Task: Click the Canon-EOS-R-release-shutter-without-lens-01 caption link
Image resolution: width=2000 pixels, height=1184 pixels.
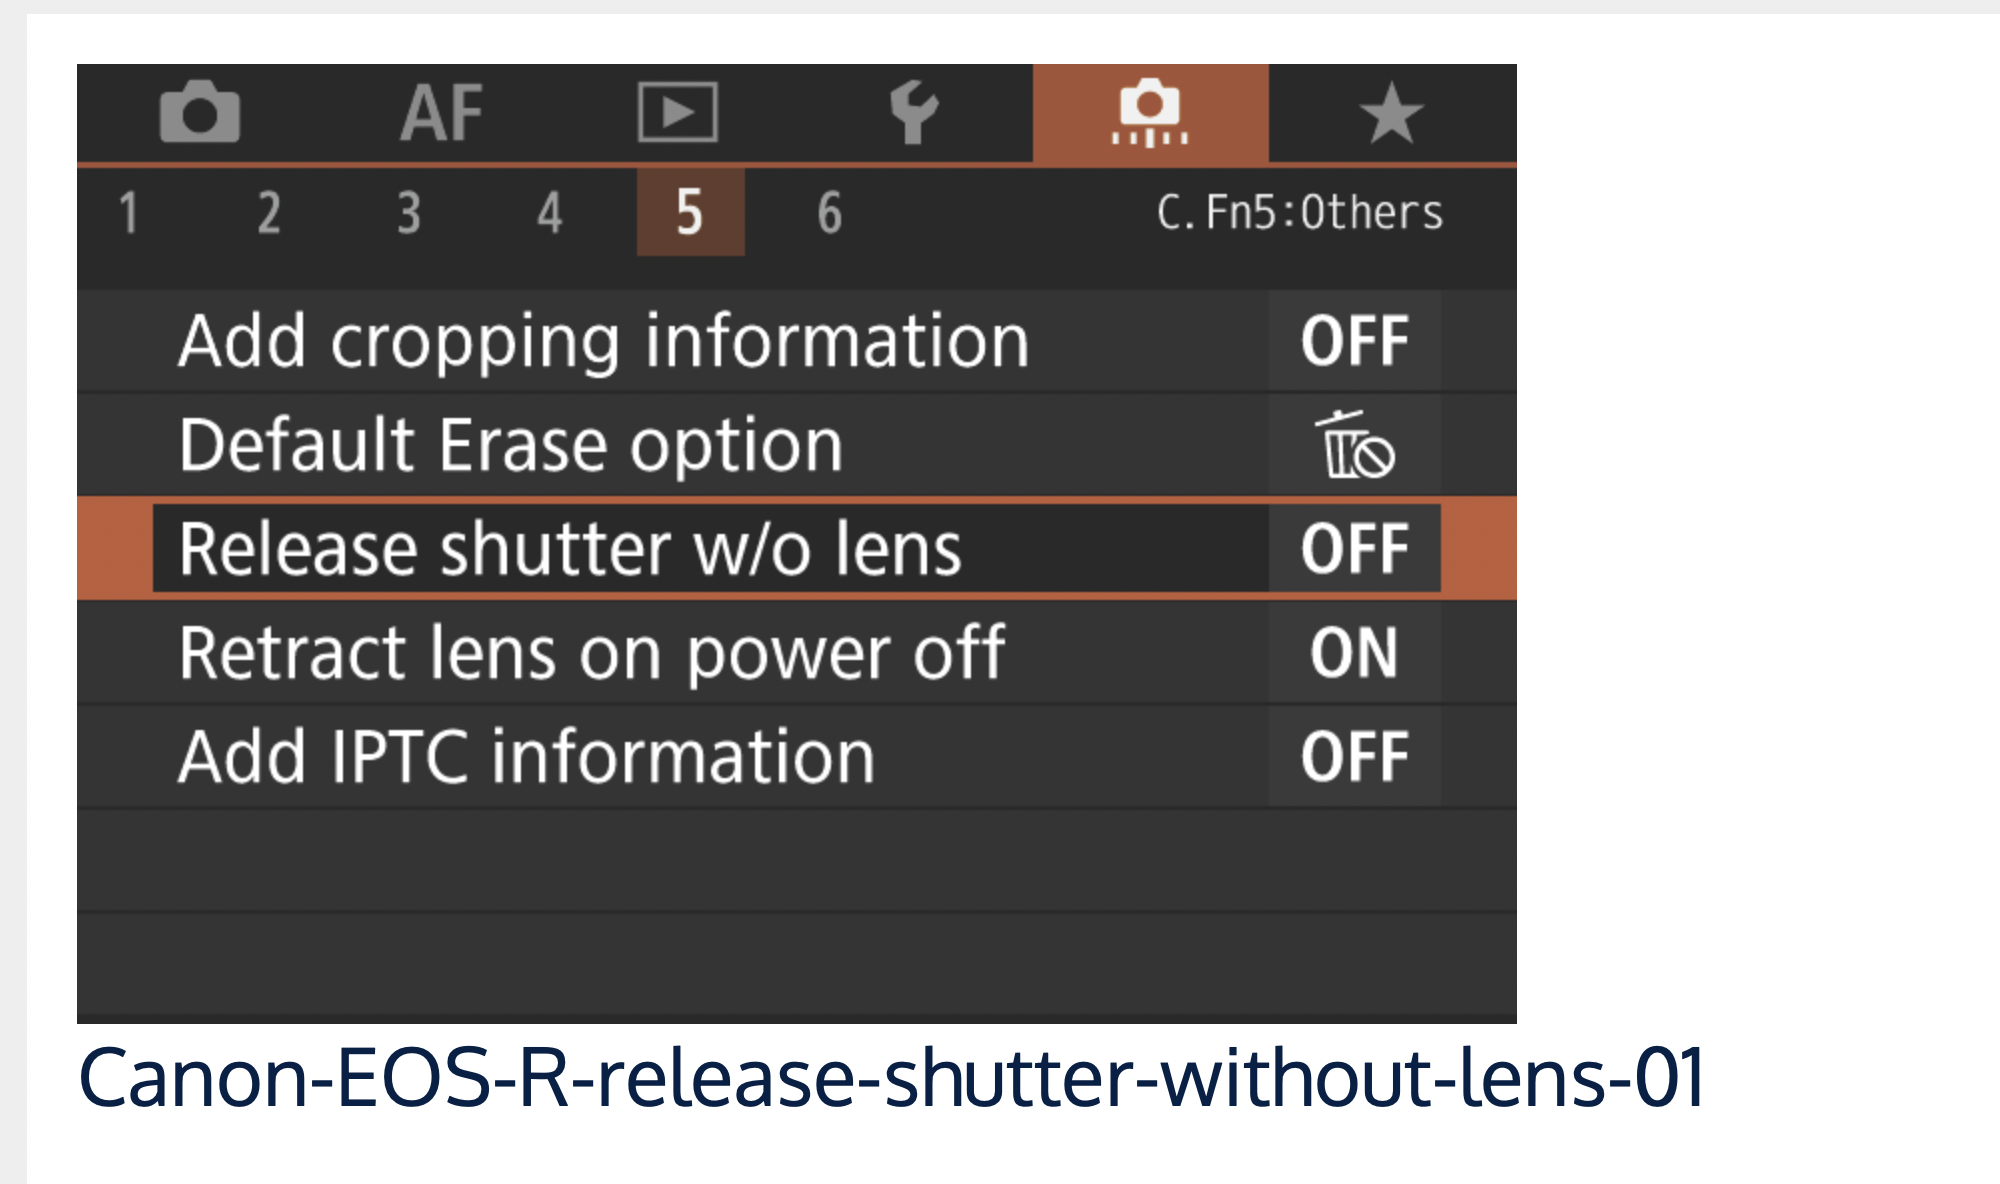Action: (891, 1078)
